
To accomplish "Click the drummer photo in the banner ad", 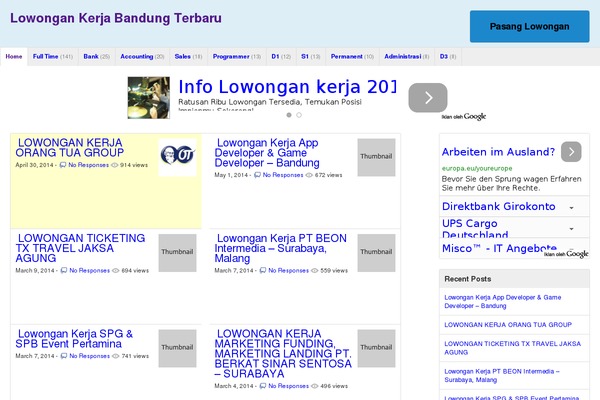I will [149, 98].
